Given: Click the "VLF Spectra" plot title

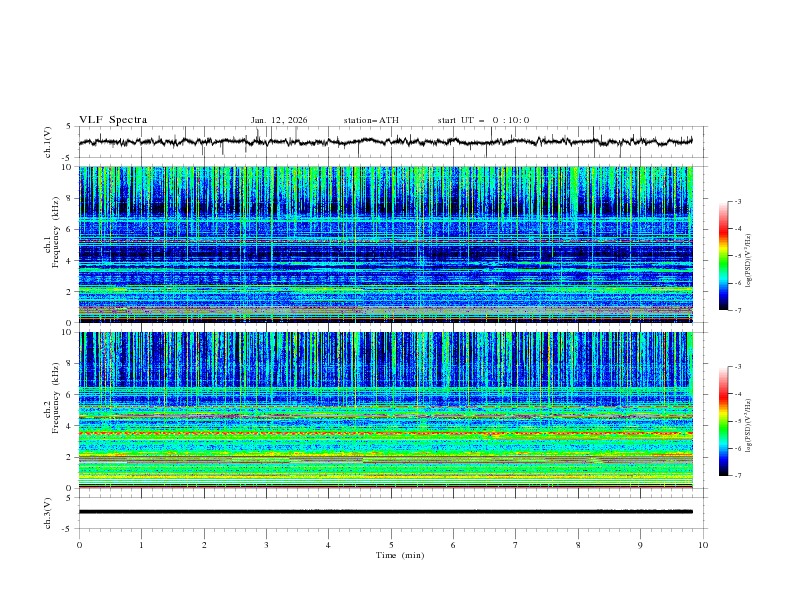Looking at the screenshot, I should point(113,120).
